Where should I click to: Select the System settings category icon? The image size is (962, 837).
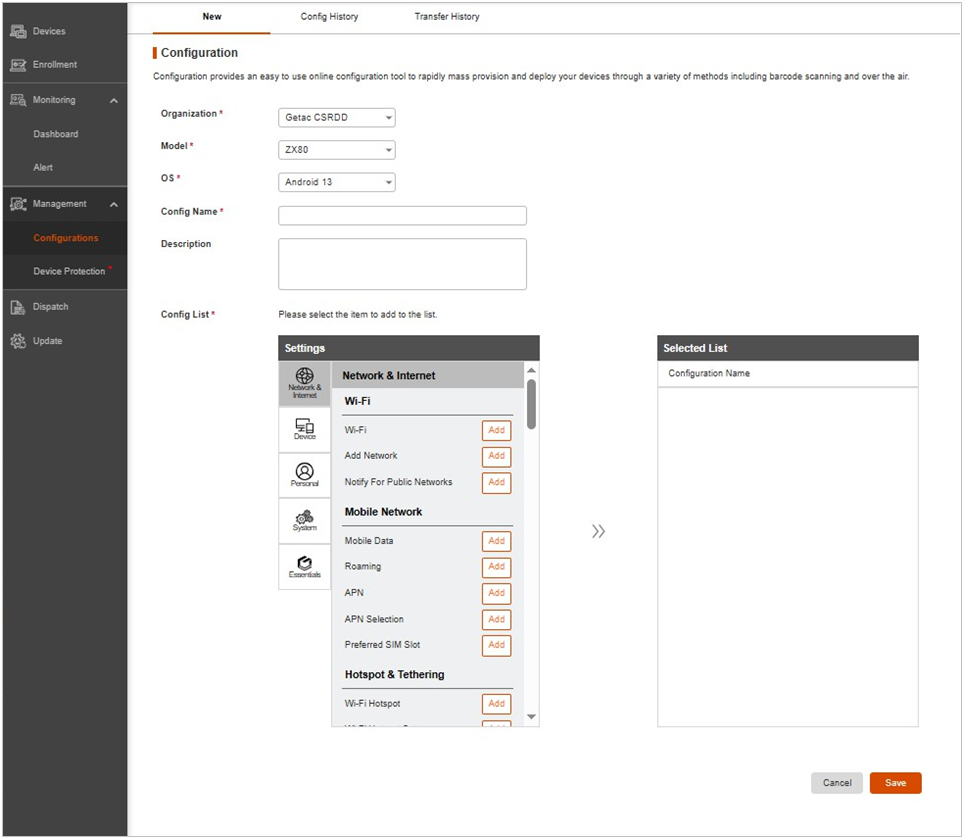pos(304,520)
